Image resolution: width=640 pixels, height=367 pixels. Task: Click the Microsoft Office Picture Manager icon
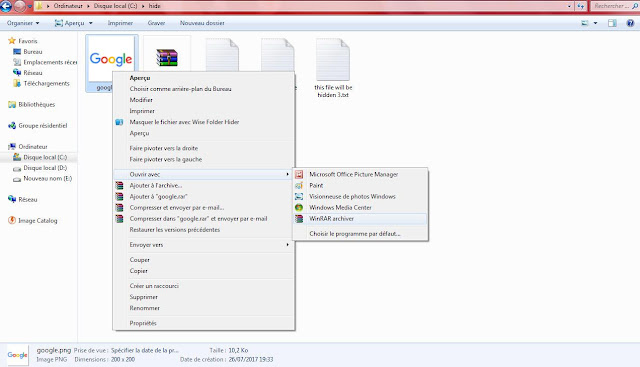299,174
